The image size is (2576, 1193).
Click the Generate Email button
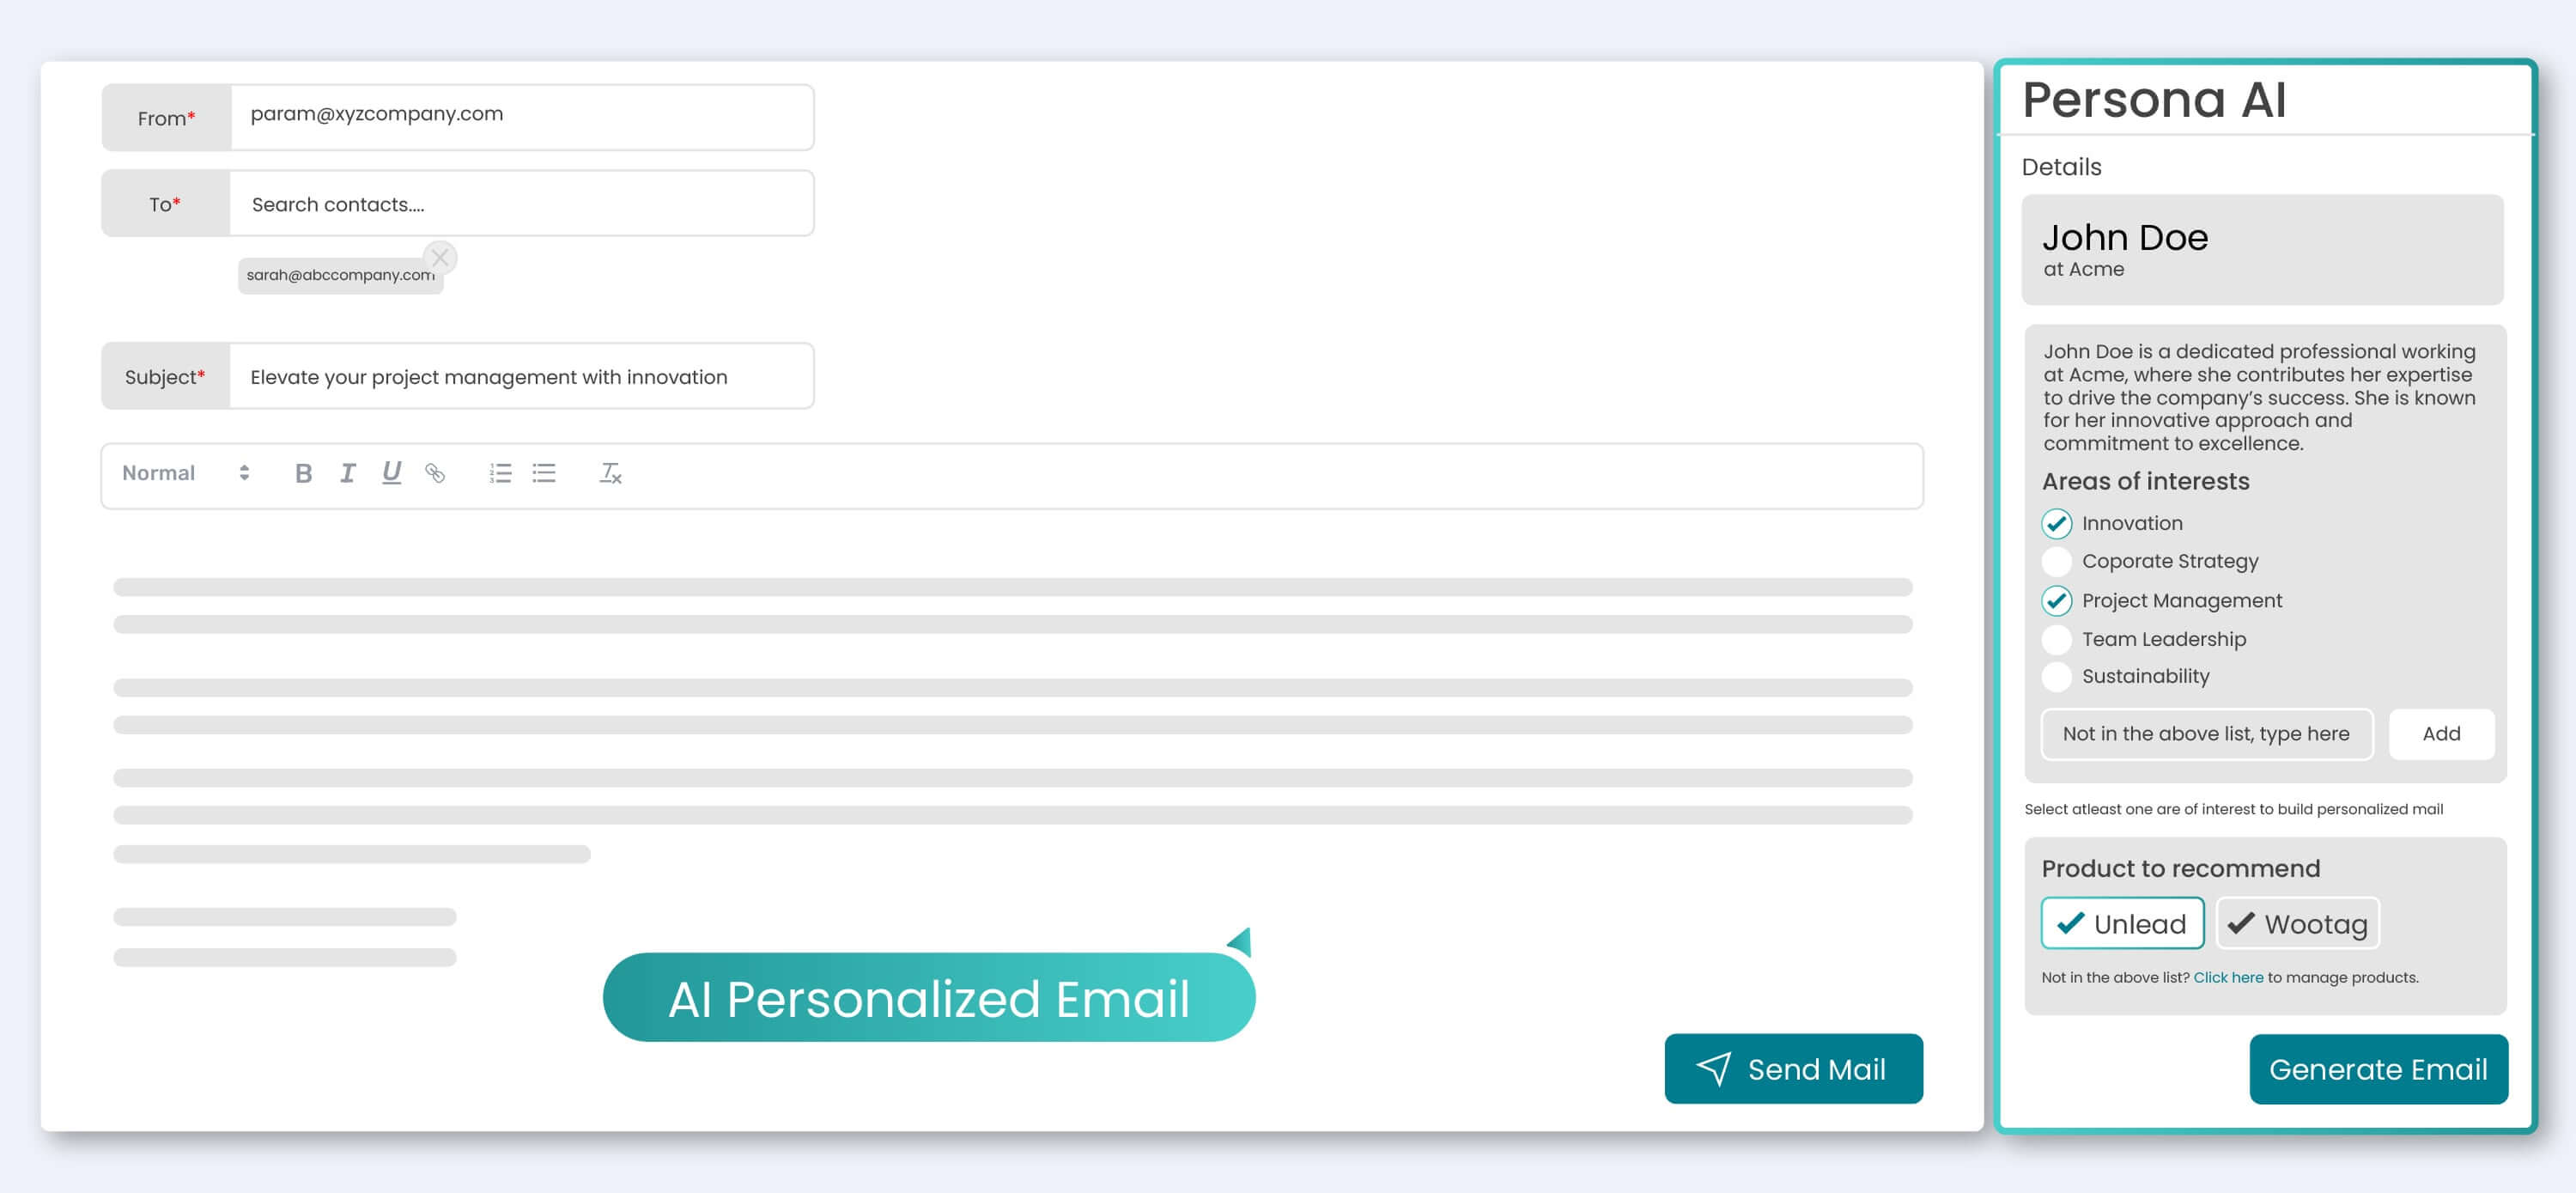pyautogui.click(x=2378, y=1069)
